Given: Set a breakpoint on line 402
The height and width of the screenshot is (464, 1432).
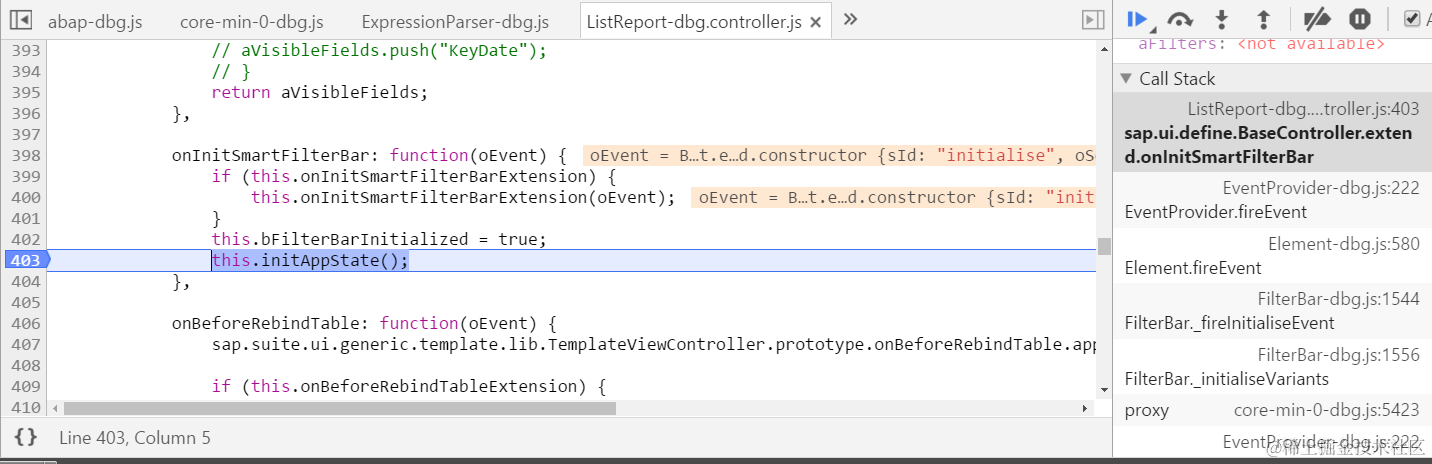Looking at the screenshot, I should pyautogui.click(x=25, y=239).
